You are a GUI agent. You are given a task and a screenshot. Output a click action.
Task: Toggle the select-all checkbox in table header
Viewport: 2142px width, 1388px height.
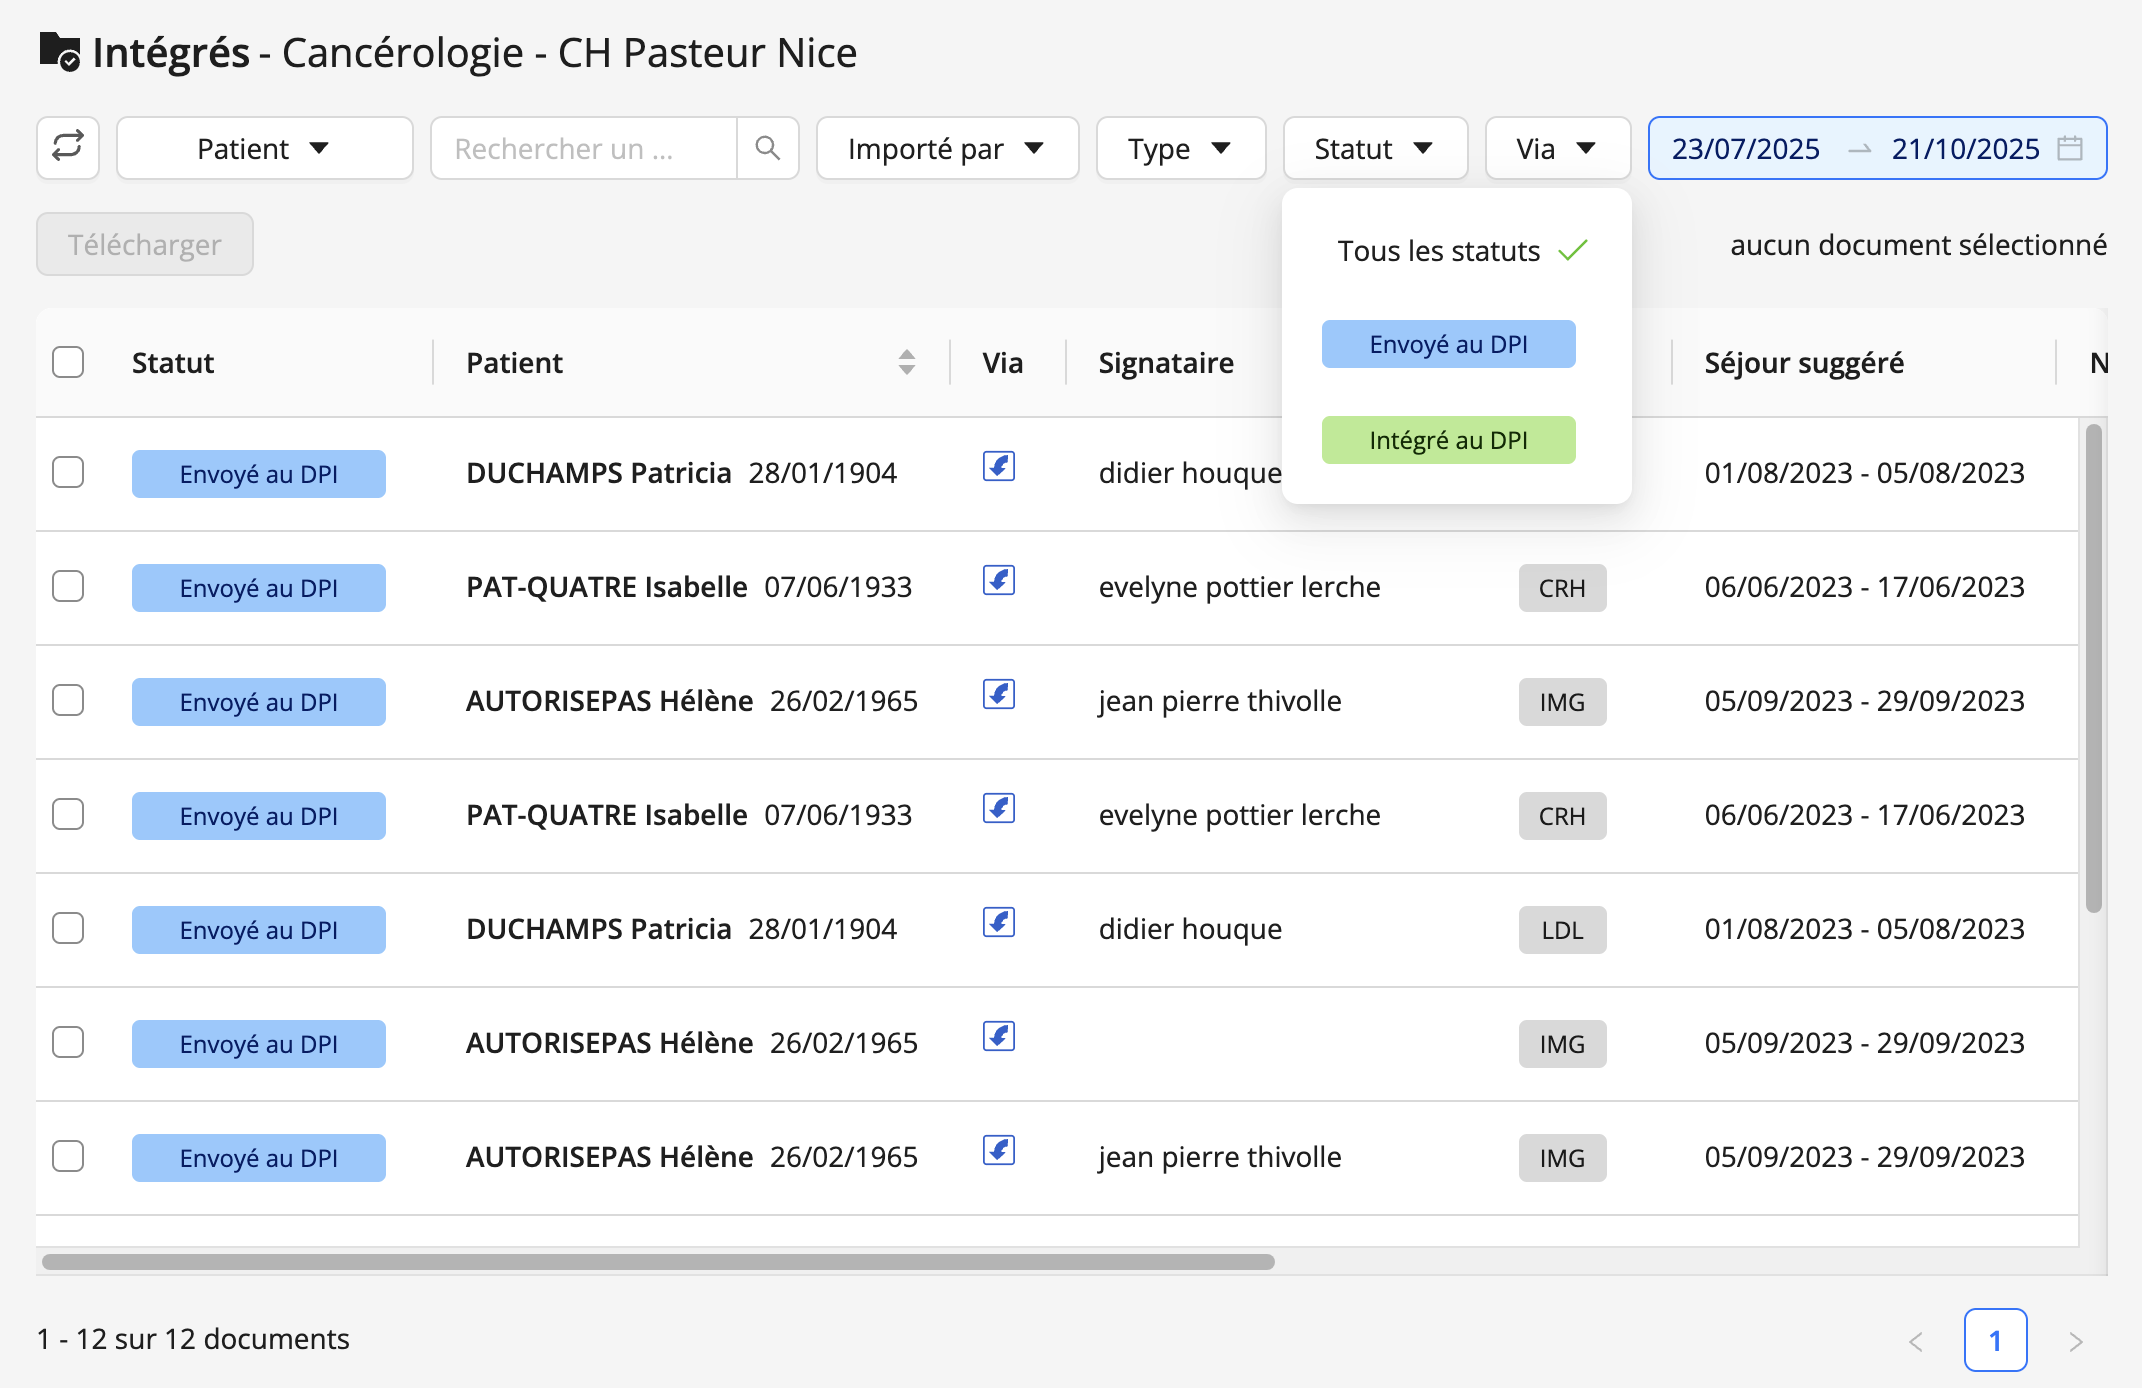68,362
